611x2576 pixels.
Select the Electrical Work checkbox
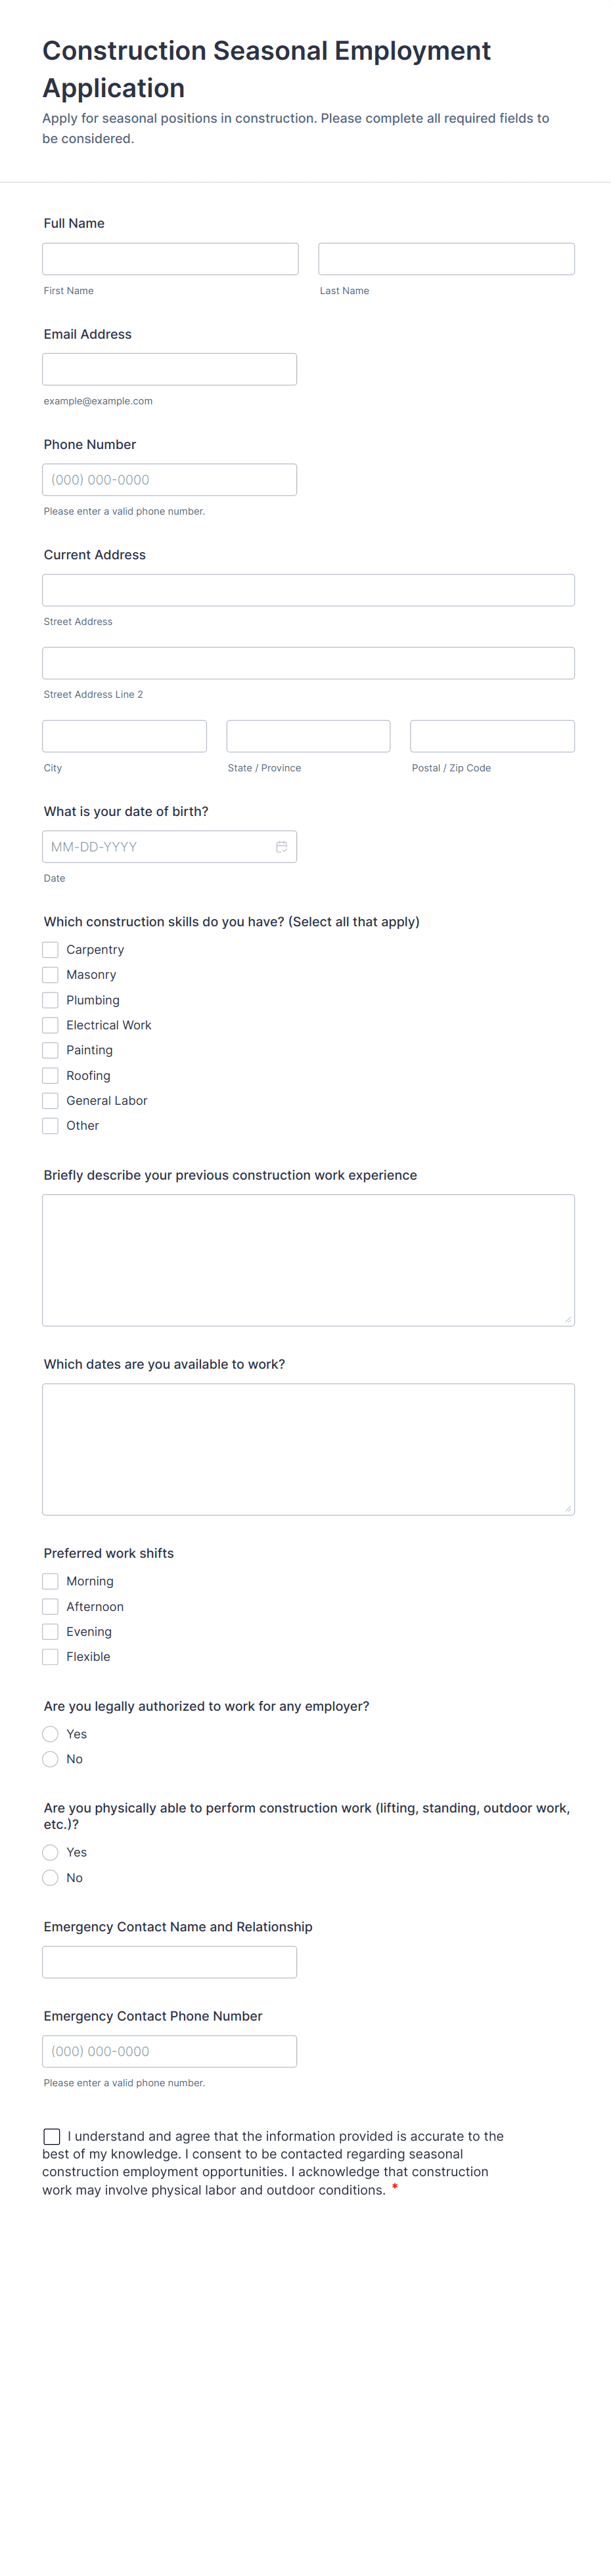(50, 1024)
